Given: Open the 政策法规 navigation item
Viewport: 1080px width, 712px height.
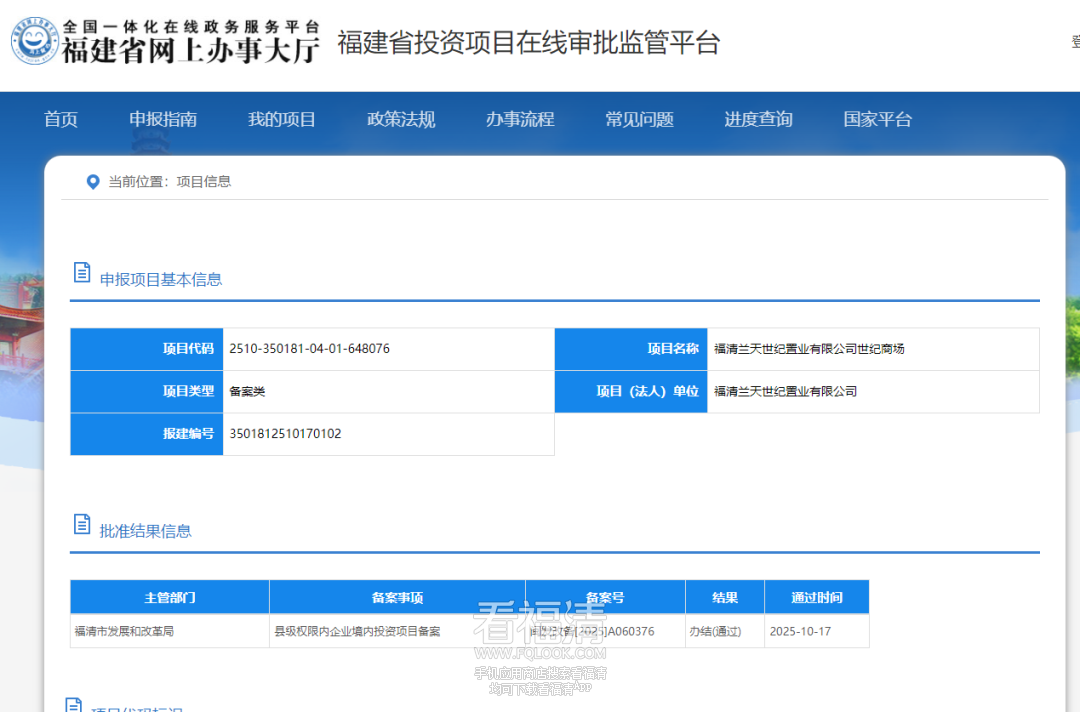Looking at the screenshot, I should coord(402,119).
